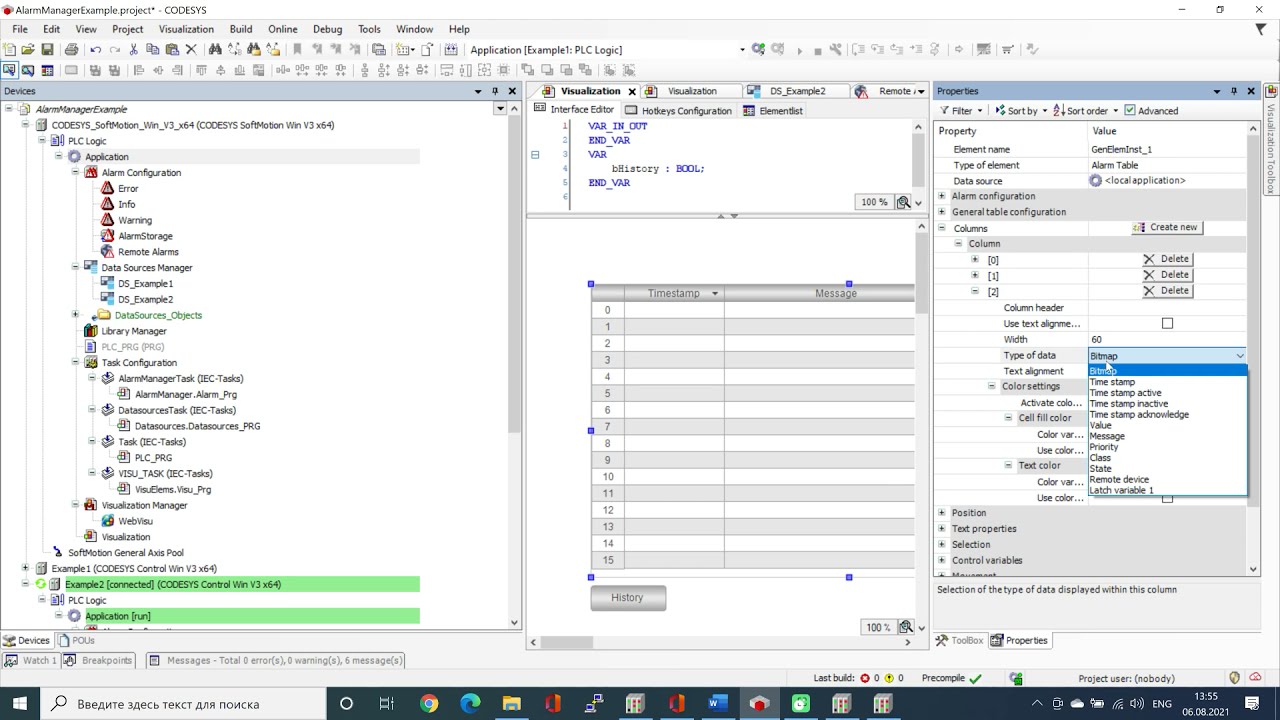Image resolution: width=1280 pixels, height=720 pixels.
Task: Expand column [0] properties
Action: (975, 259)
